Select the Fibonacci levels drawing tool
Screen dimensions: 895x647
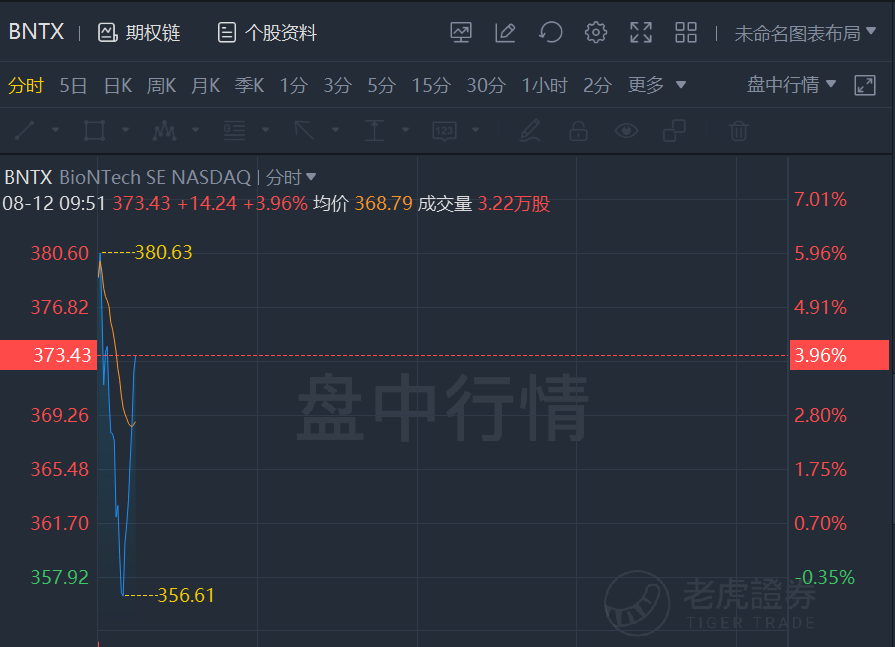pos(235,130)
